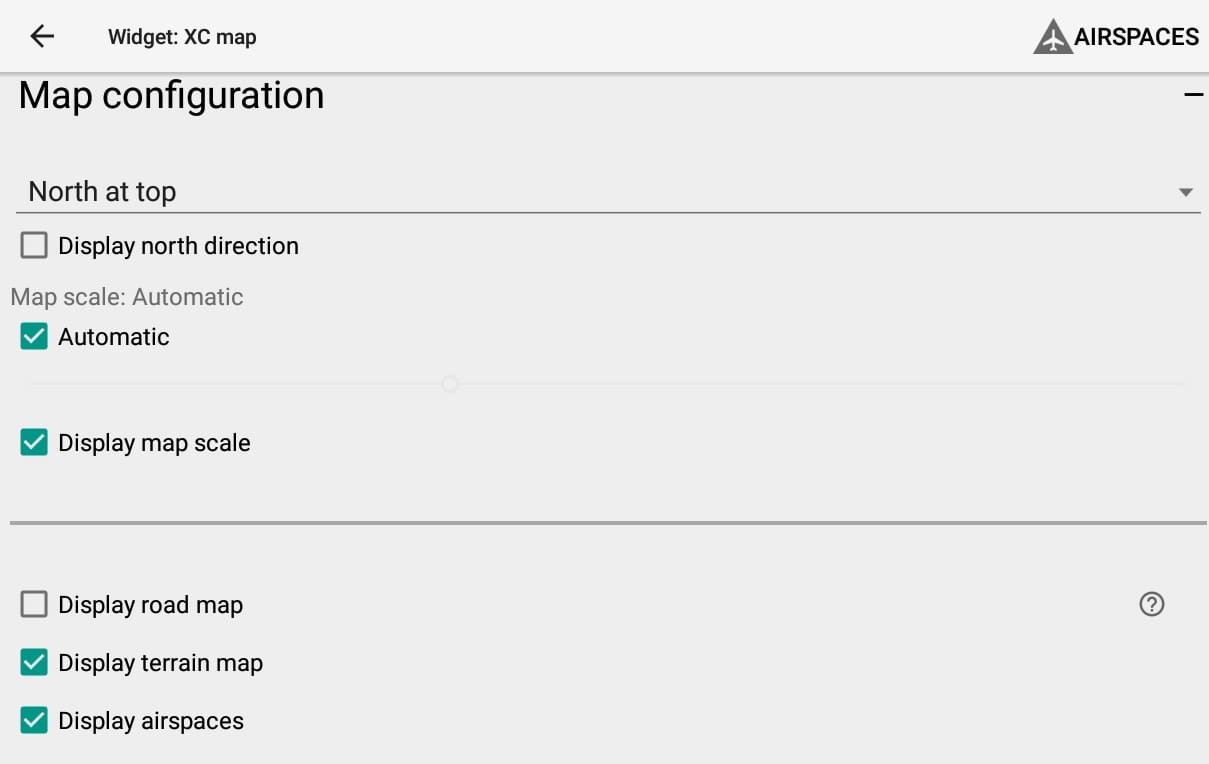Go back using the arrow icon
This screenshot has width=1209, height=764.
(42, 37)
